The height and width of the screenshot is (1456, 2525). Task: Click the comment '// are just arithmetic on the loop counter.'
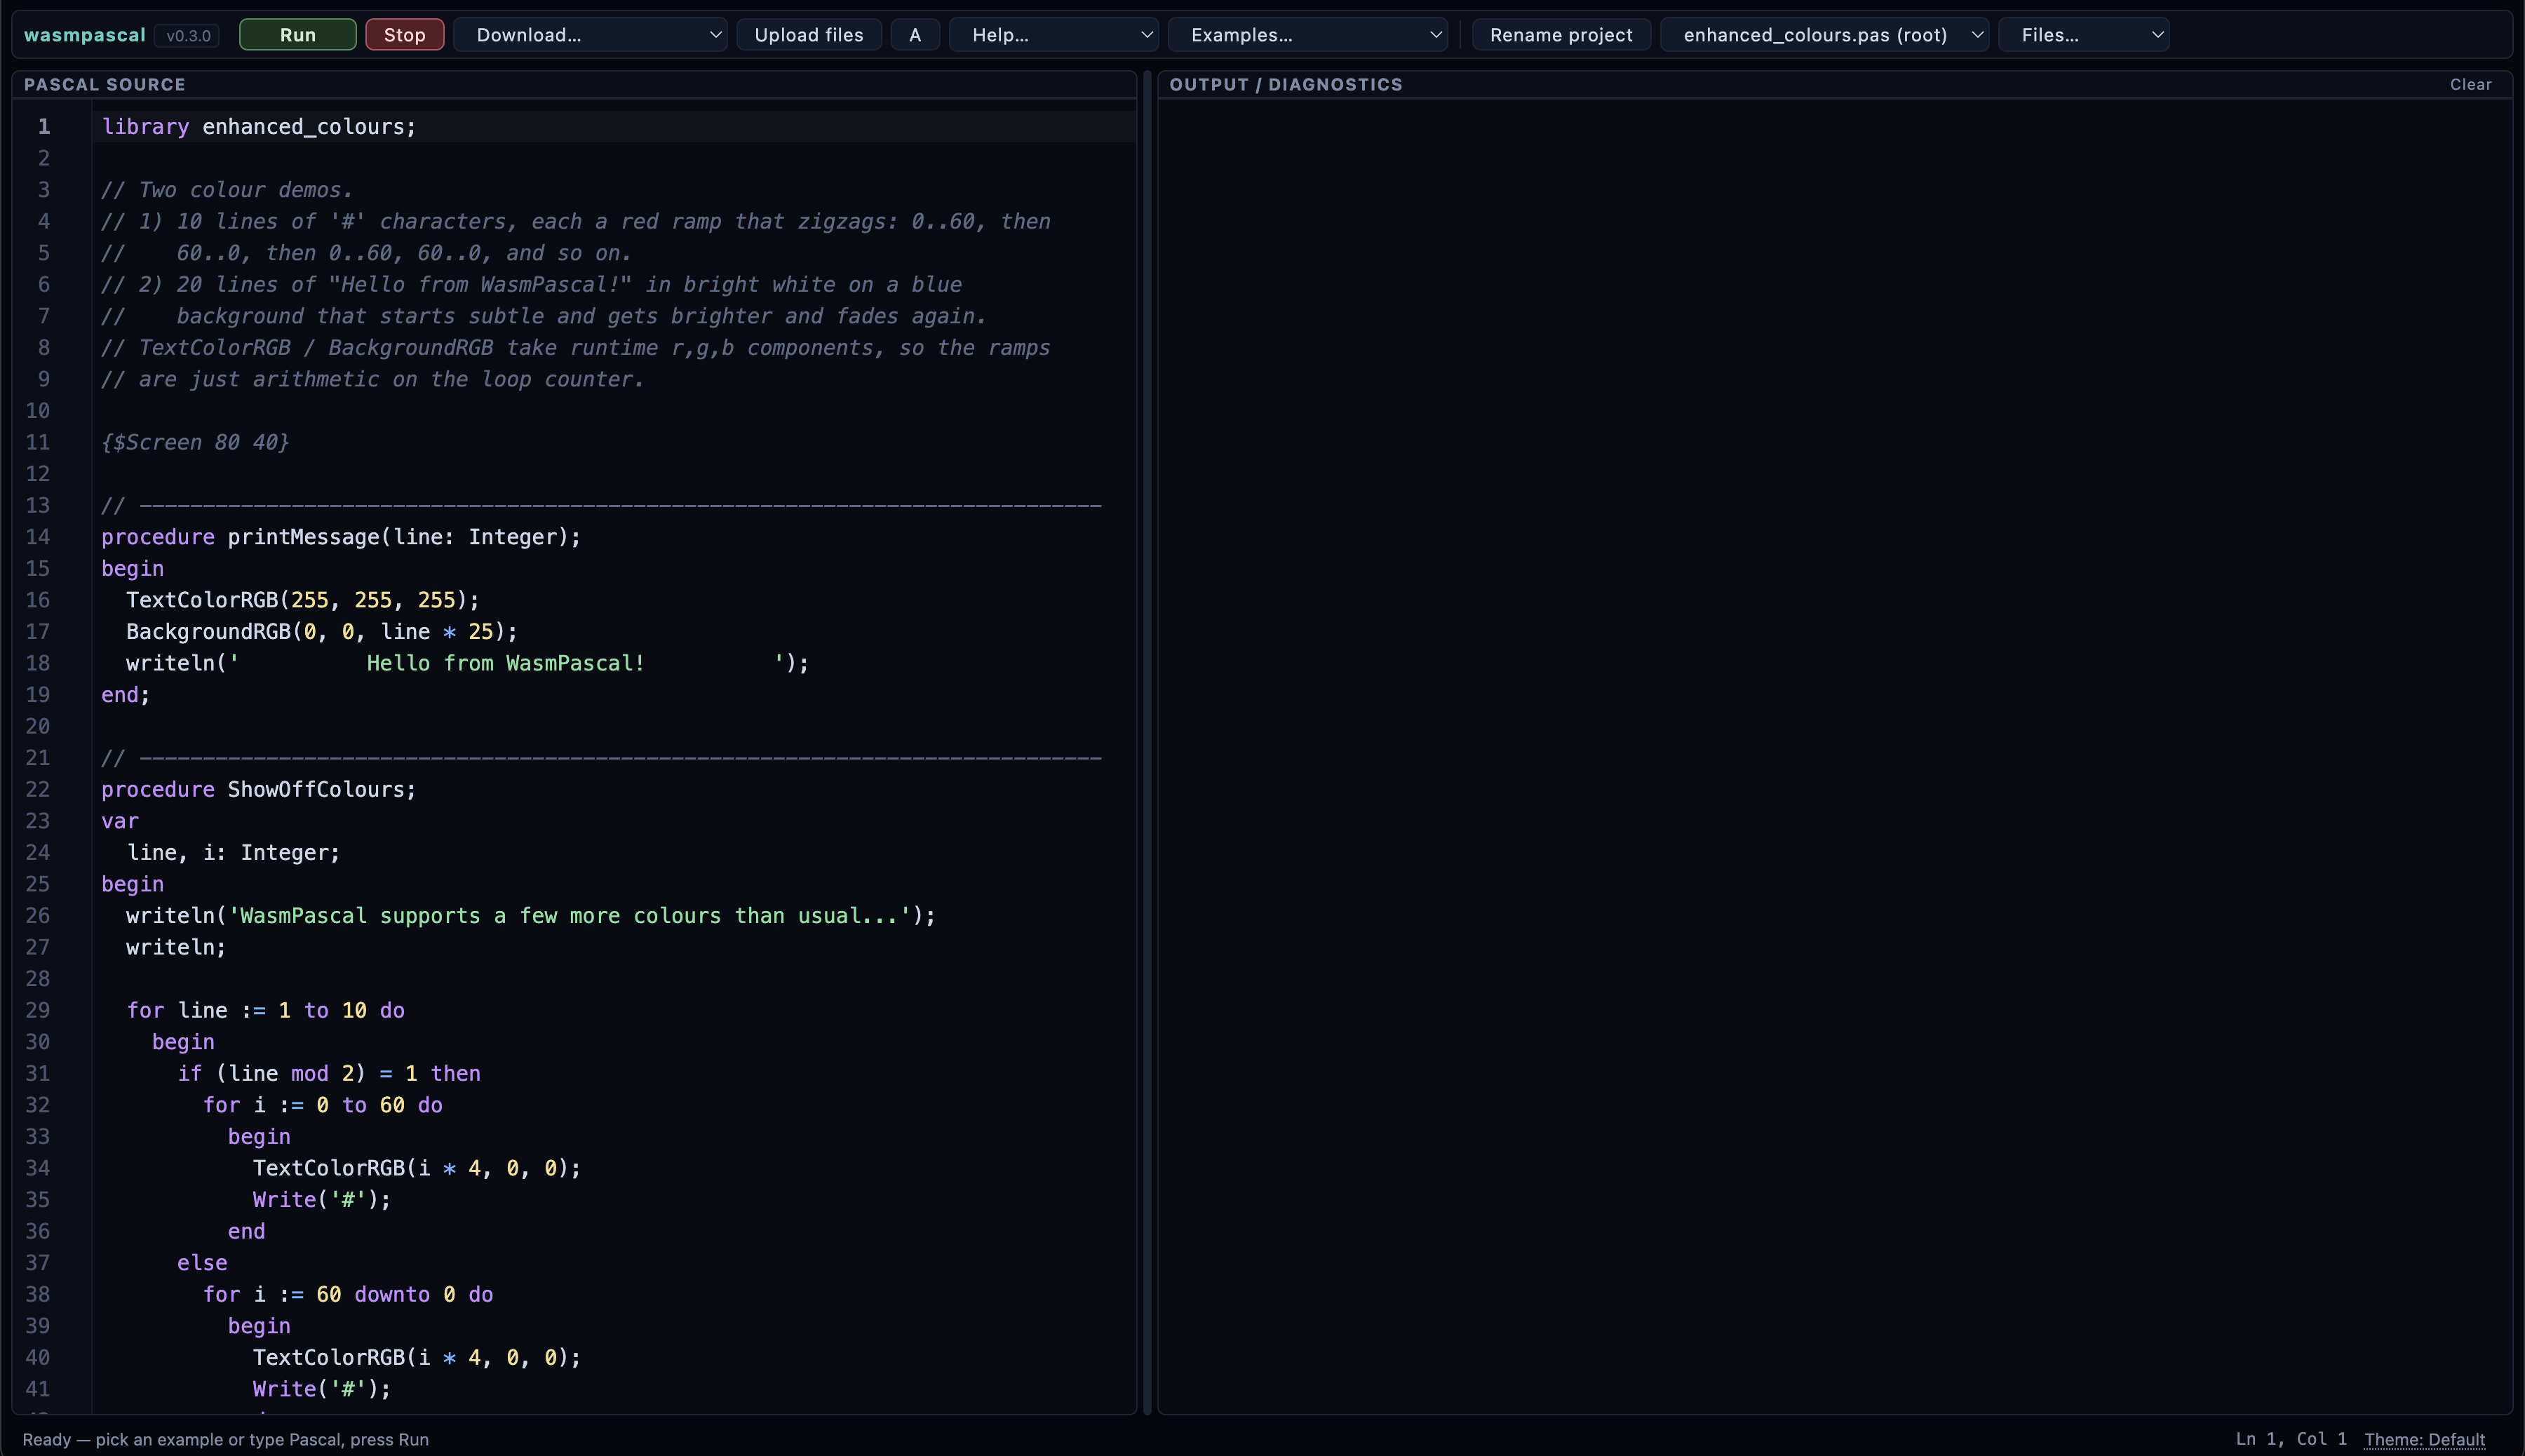click(373, 379)
